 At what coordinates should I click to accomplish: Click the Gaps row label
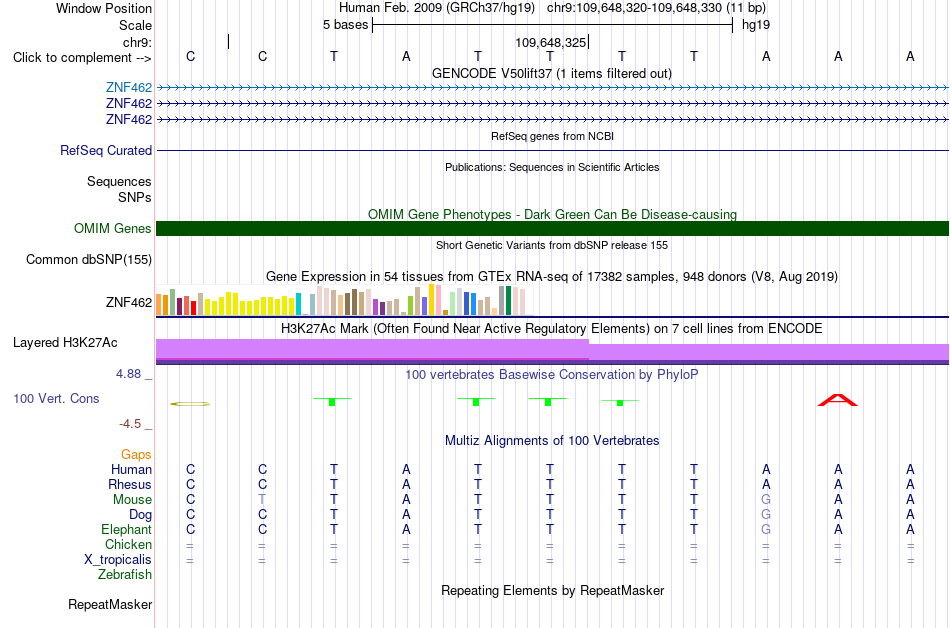pyautogui.click(x=136, y=454)
